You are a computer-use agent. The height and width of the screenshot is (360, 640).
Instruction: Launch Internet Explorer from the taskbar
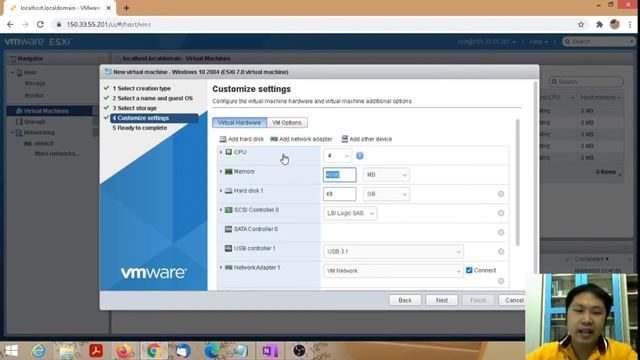39,351
